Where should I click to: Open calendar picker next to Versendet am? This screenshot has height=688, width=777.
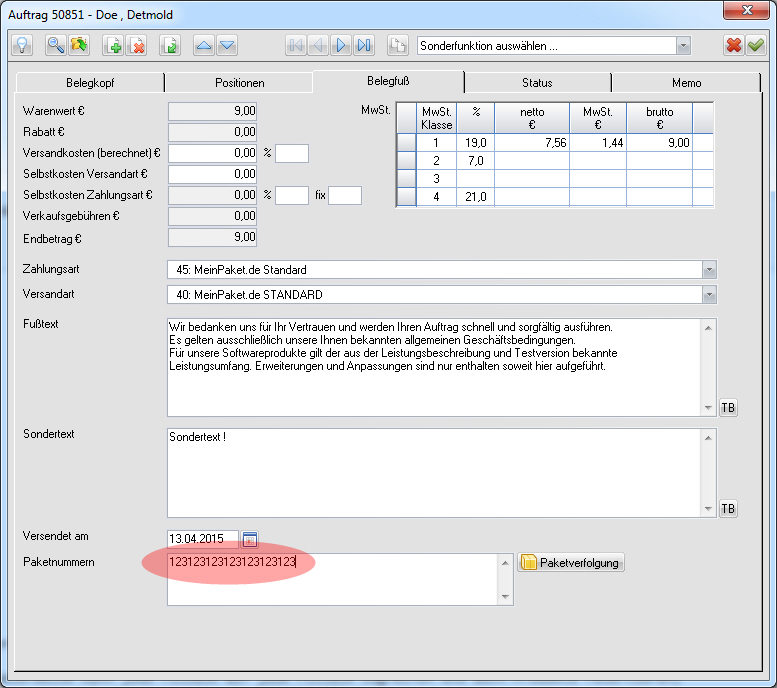click(250, 539)
